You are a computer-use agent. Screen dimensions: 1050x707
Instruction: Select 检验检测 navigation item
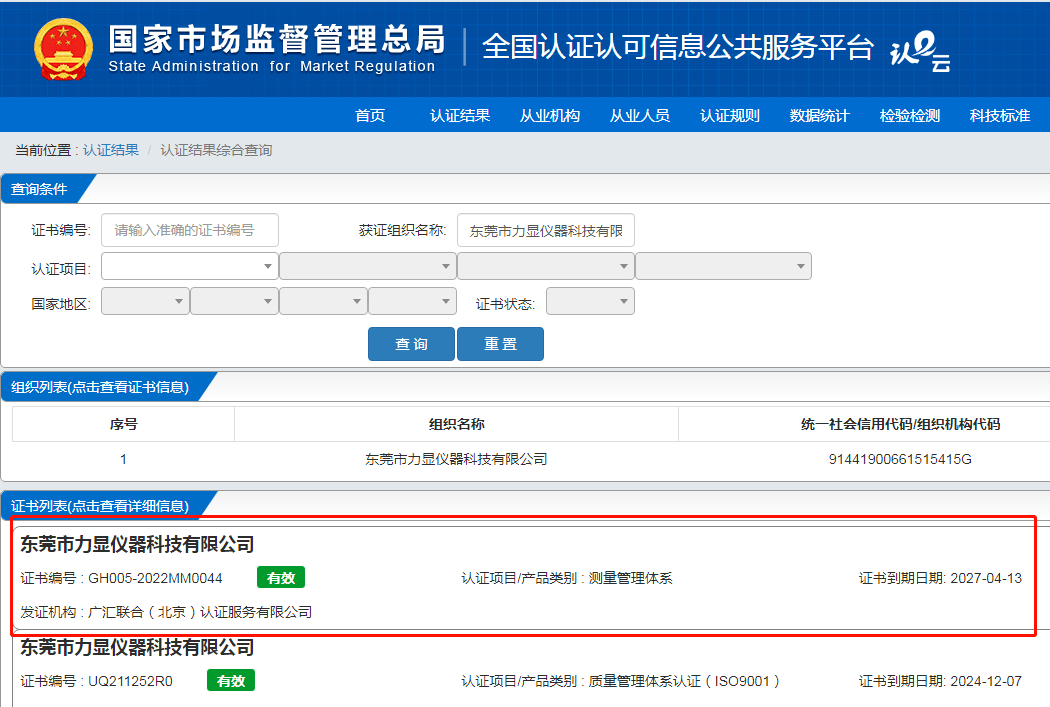(x=909, y=115)
